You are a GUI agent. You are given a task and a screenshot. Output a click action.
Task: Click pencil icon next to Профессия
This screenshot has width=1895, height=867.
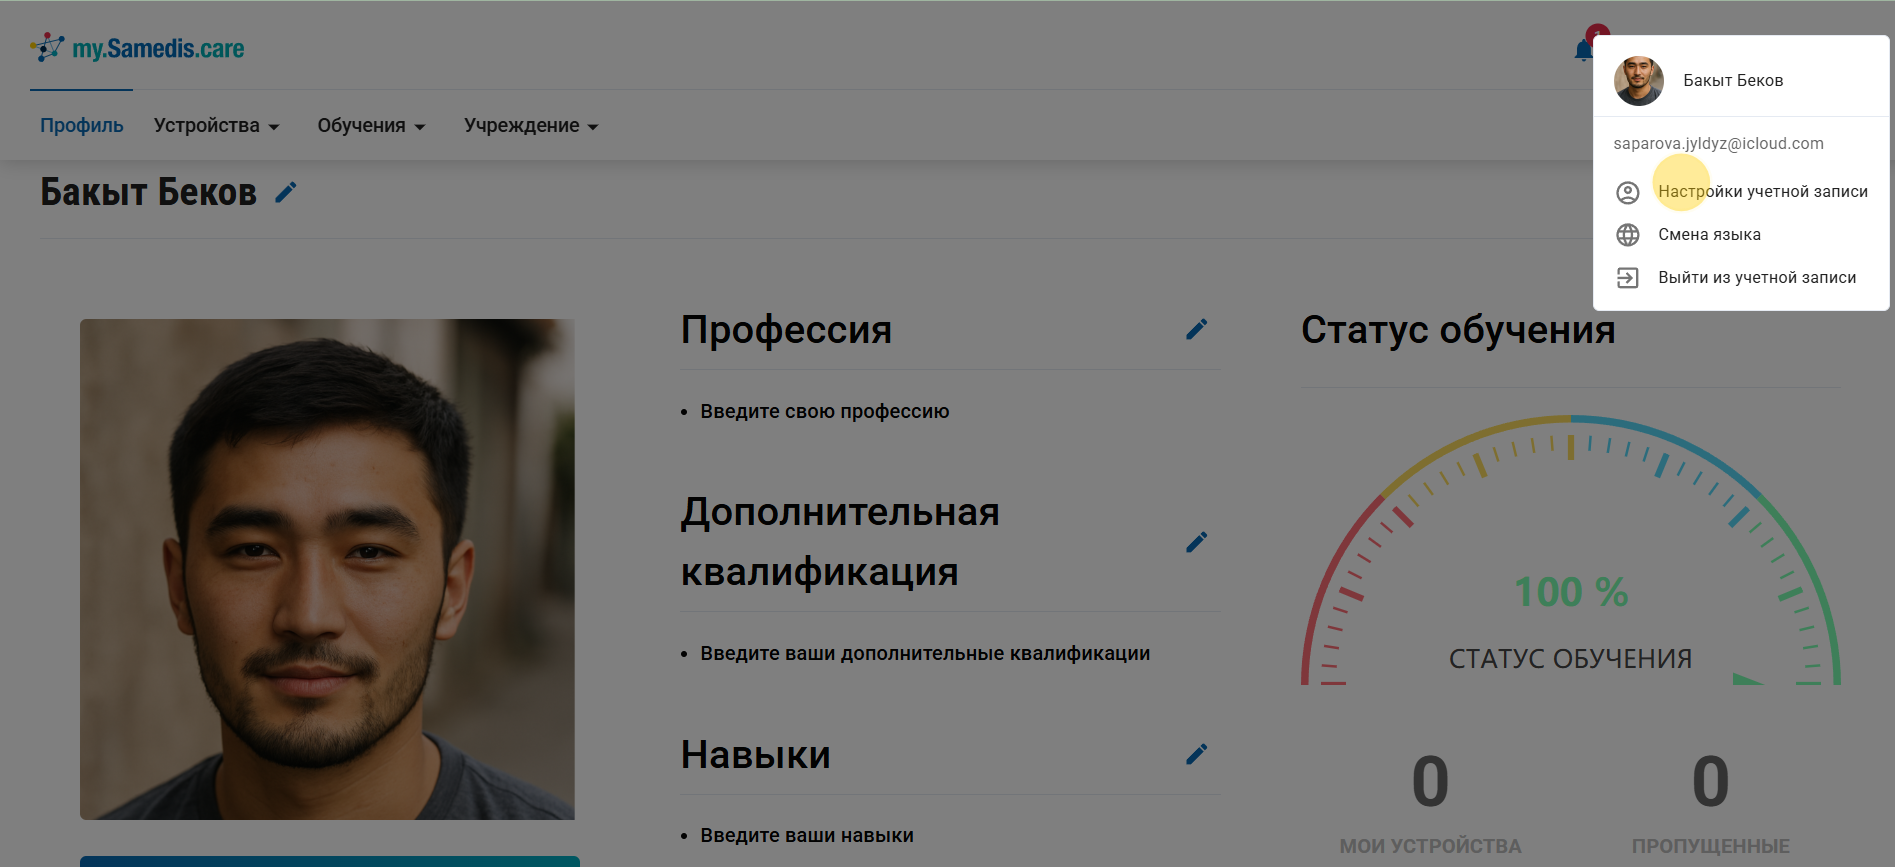1196,329
